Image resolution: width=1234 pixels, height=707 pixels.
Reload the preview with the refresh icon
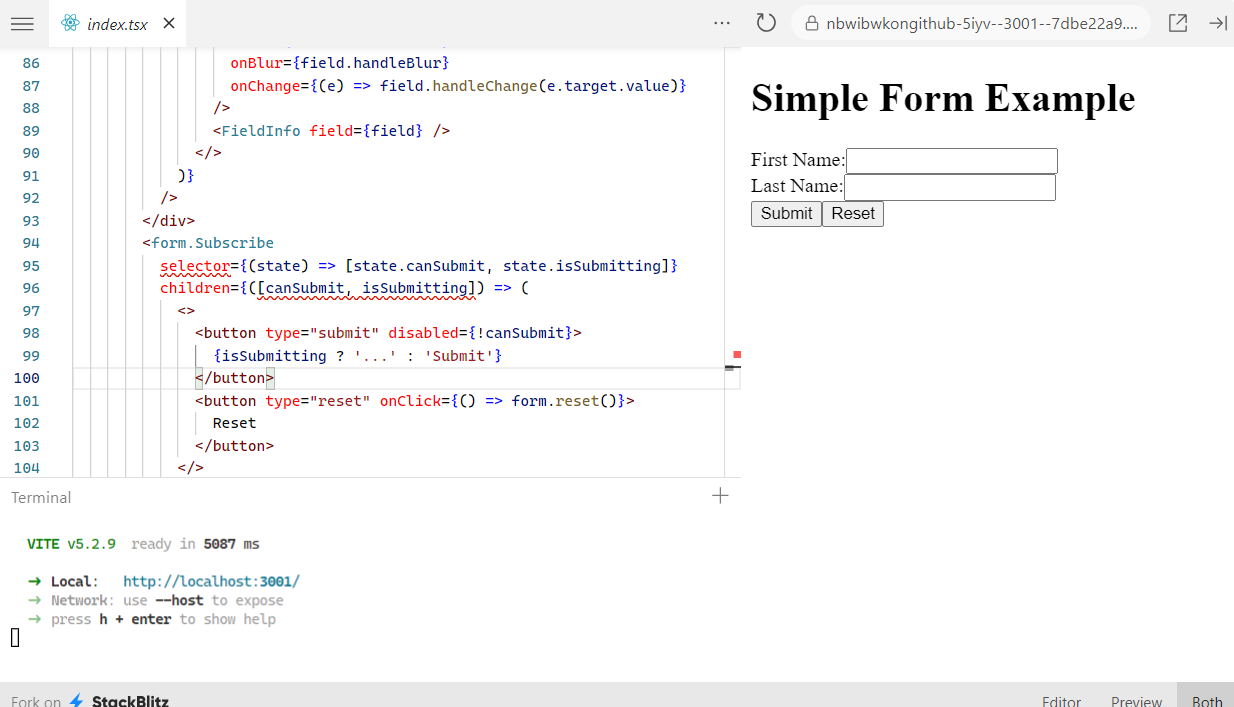[766, 23]
